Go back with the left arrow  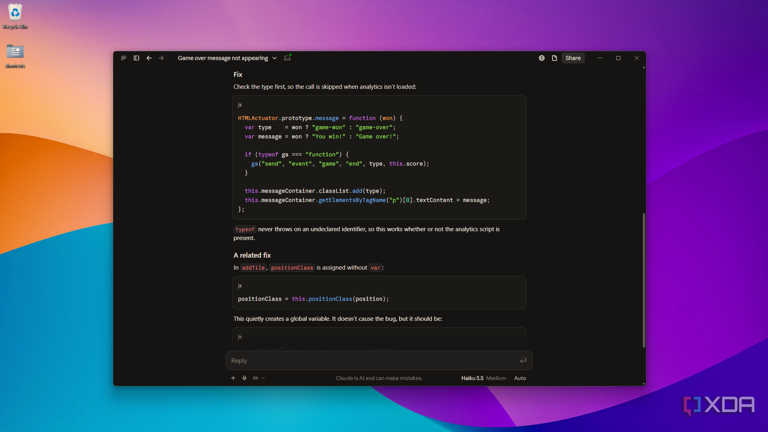pyautogui.click(x=149, y=58)
